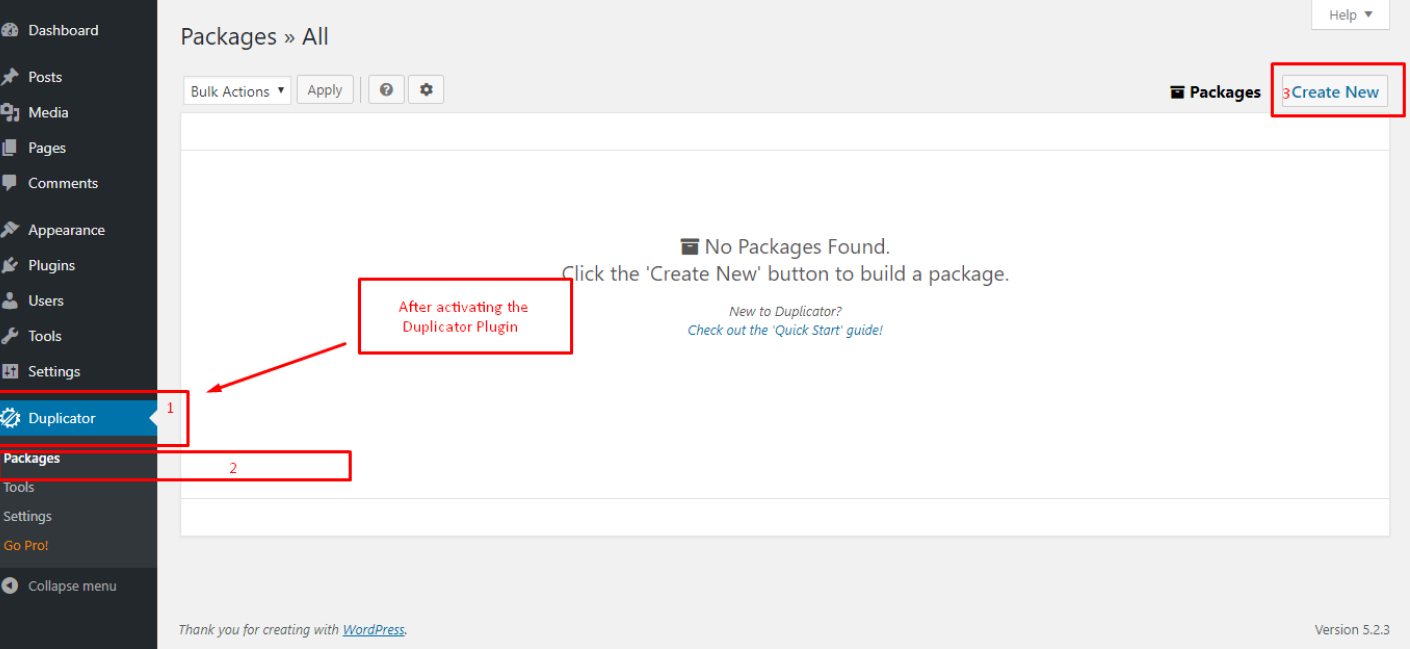
Task: Click the Comments bubble icon
Action: point(10,183)
